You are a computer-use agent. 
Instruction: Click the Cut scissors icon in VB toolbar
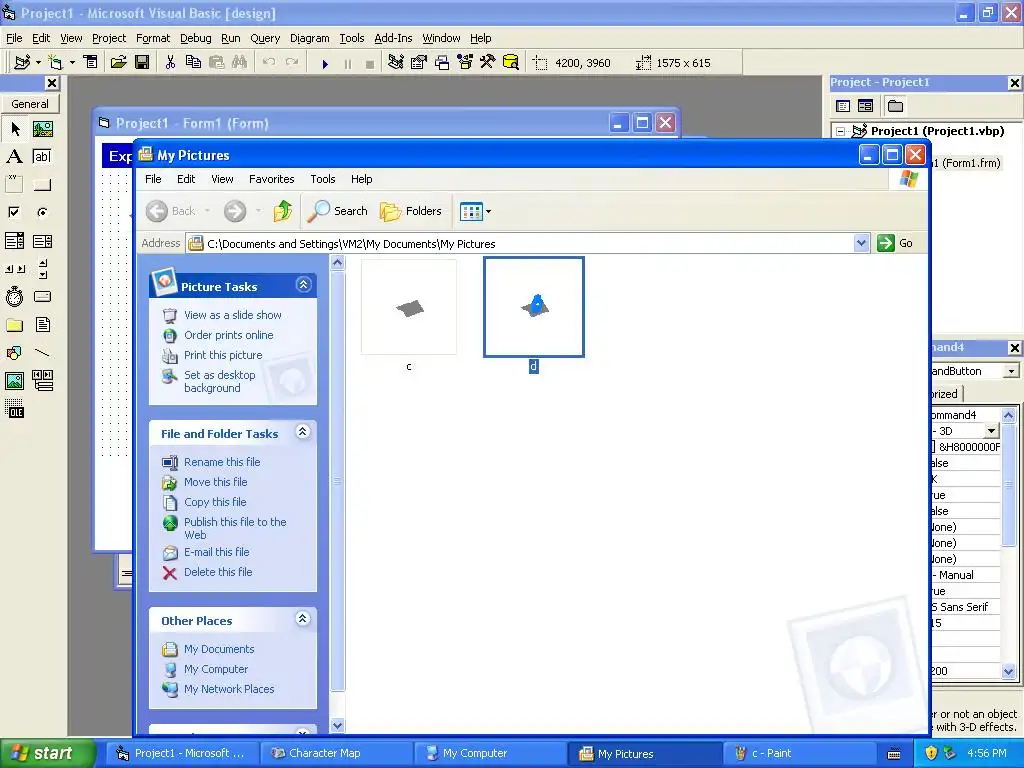point(170,63)
